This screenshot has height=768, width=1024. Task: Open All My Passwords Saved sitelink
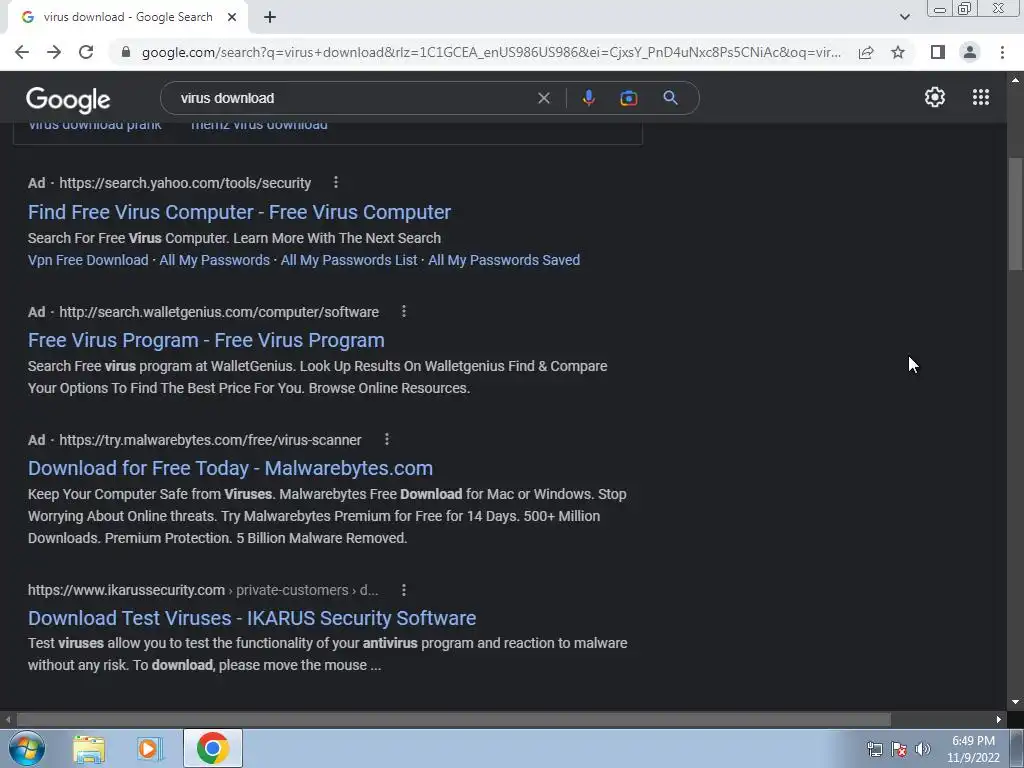(x=504, y=260)
